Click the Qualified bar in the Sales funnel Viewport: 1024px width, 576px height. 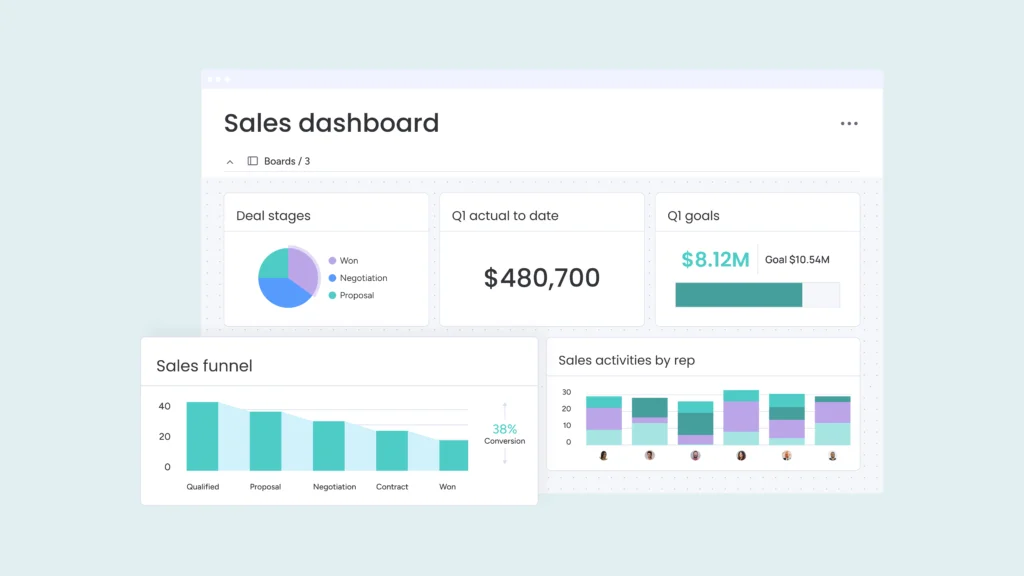(202, 435)
